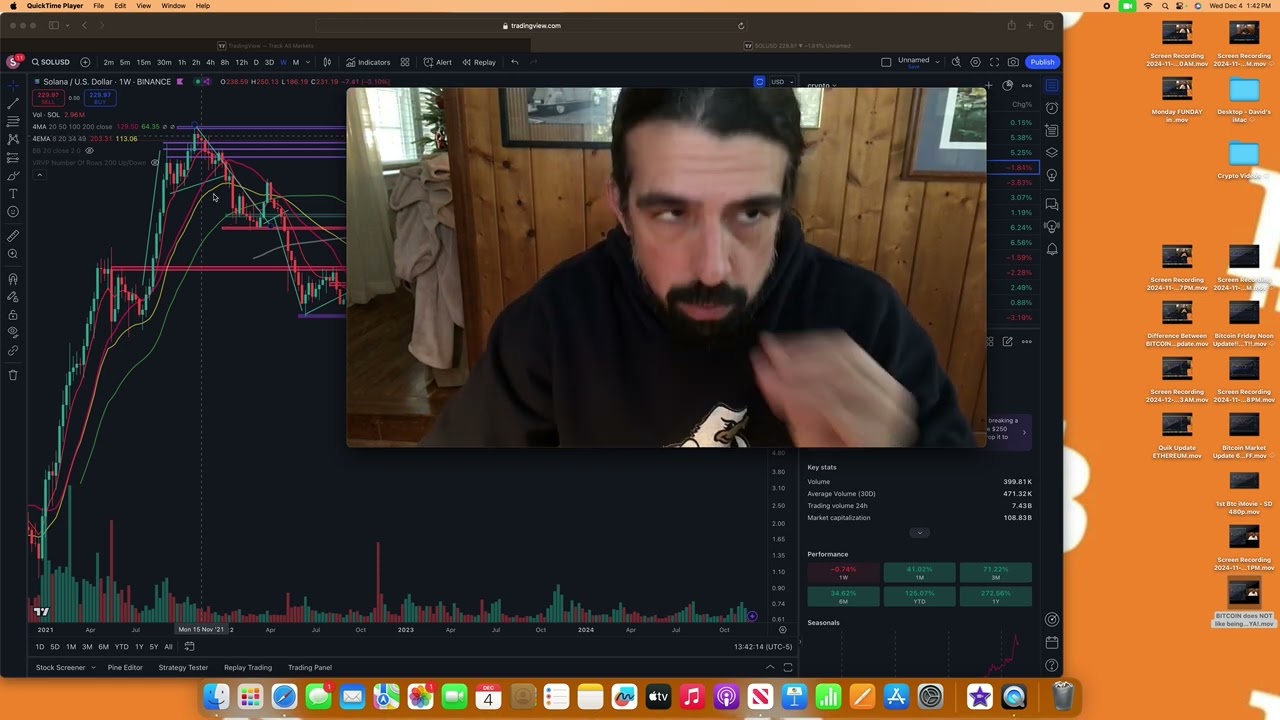Select the 1D date range
Image resolution: width=1280 pixels, height=720 pixels.
(39, 647)
